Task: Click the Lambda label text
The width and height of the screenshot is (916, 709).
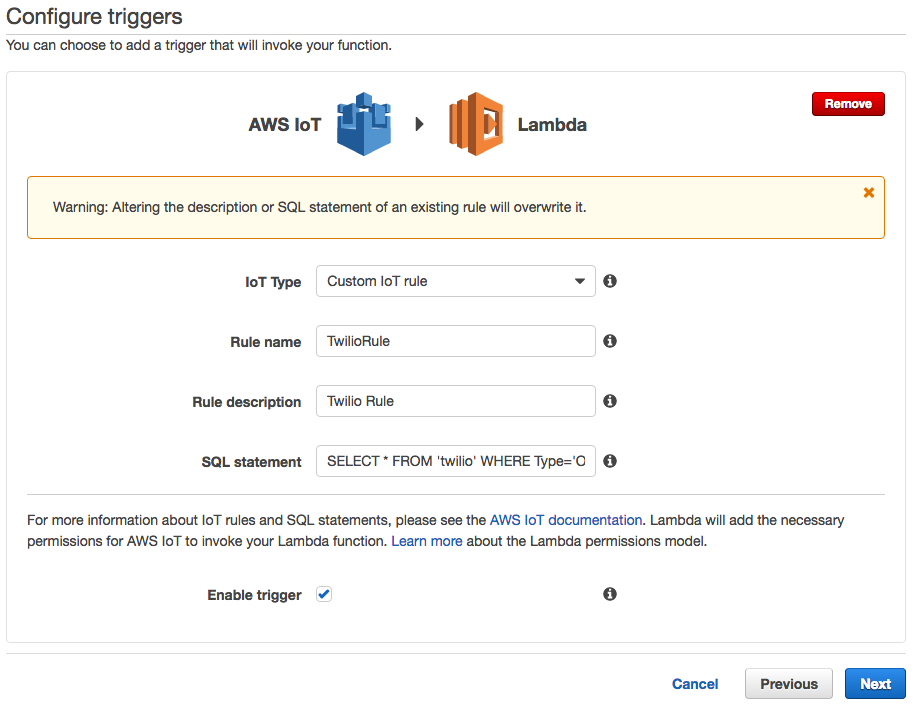Action: tap(552, 124)
